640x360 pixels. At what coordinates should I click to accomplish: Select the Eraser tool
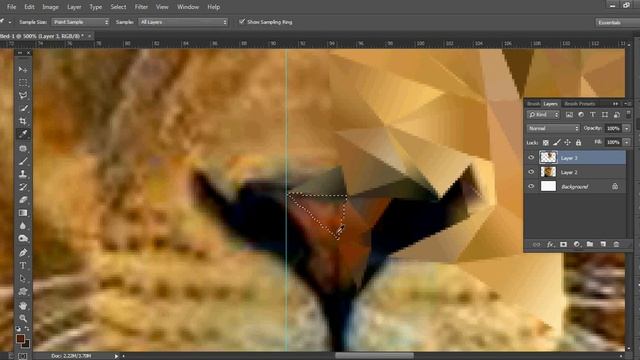tap(23, 200)
